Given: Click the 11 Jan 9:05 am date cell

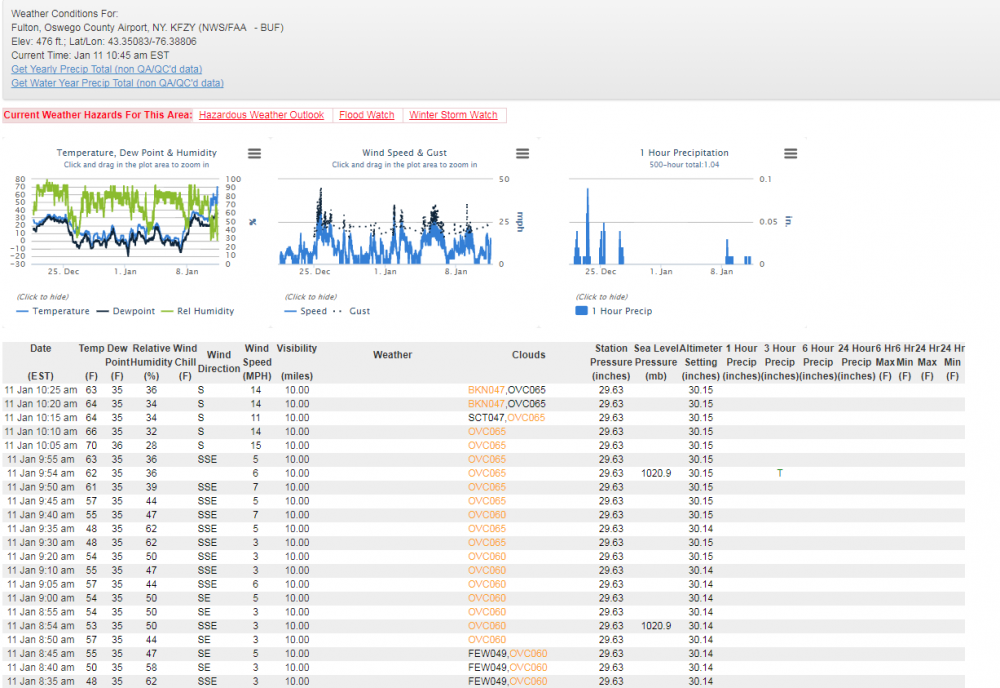Looking at the screenshot, I should 41,585.
